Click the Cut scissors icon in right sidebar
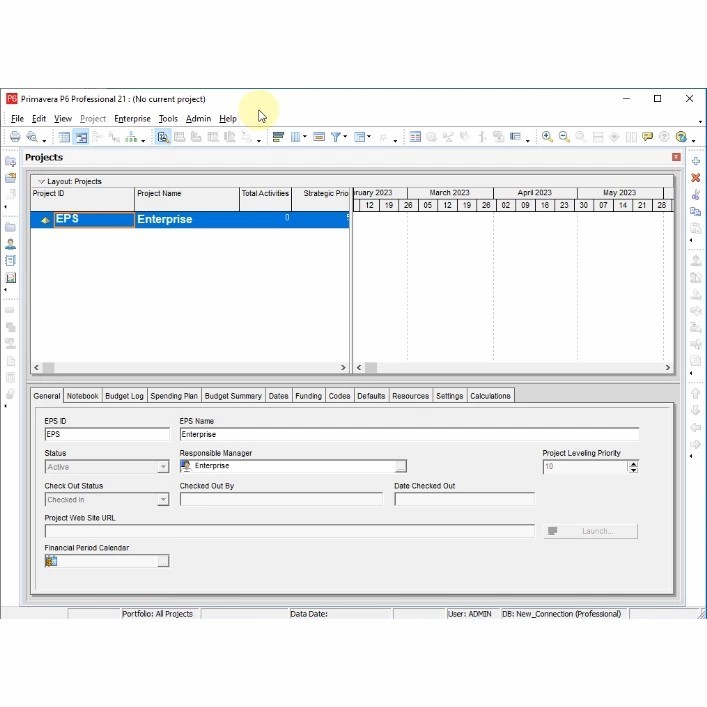Viewport: 707px width, 707px height. pos(696,194)
